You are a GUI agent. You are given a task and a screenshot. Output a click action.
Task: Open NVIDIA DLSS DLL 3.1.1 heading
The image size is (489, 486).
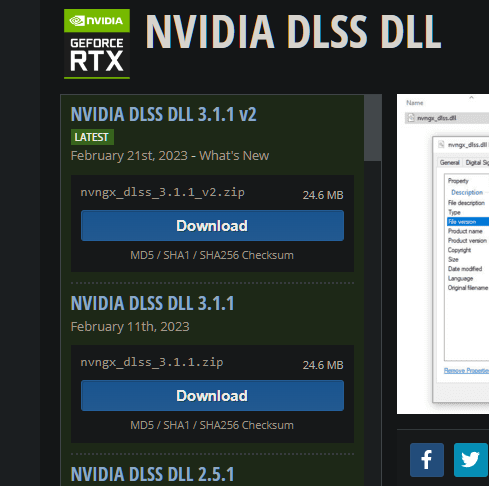coord(152,303)
